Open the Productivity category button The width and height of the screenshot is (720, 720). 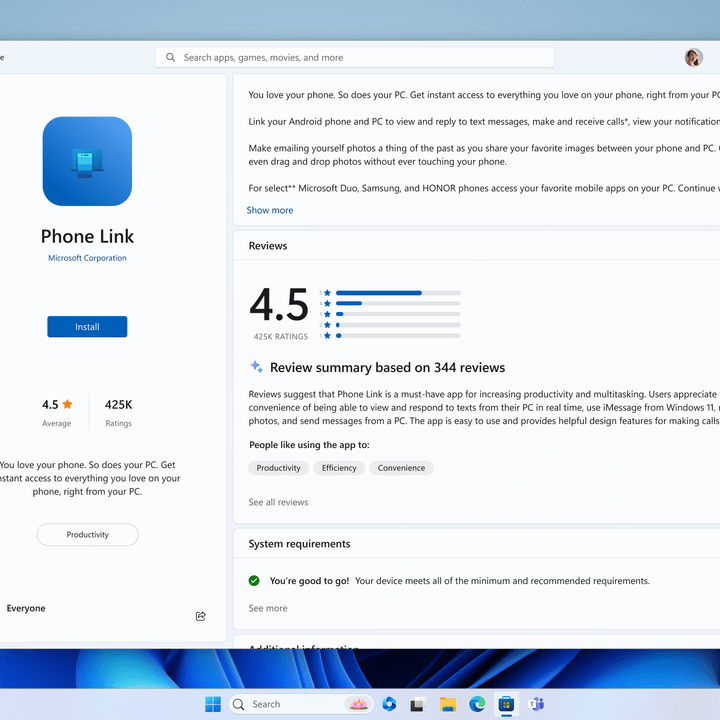[x=87, y=534]
